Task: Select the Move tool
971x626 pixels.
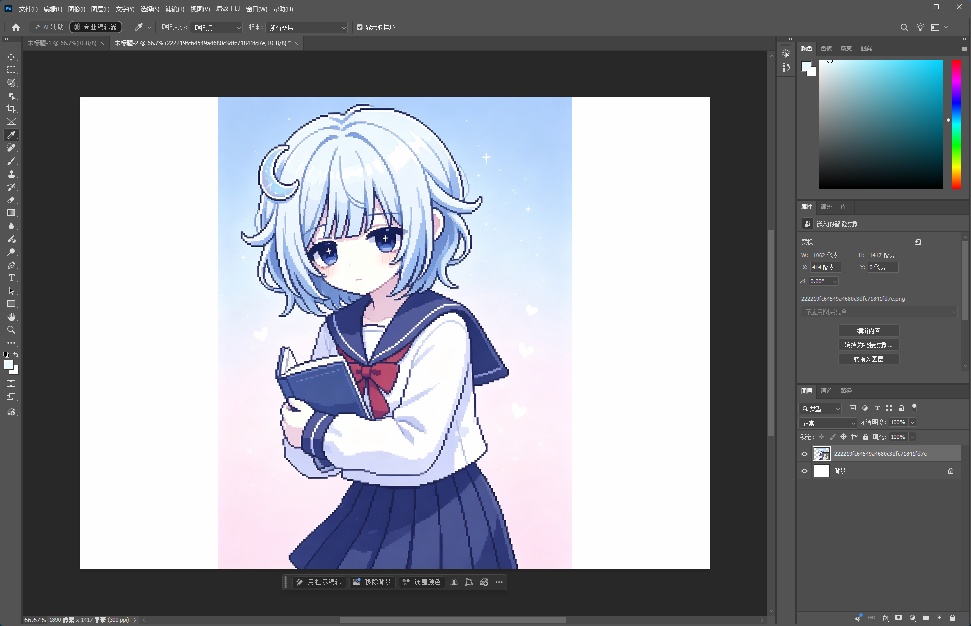Action: 11,57
